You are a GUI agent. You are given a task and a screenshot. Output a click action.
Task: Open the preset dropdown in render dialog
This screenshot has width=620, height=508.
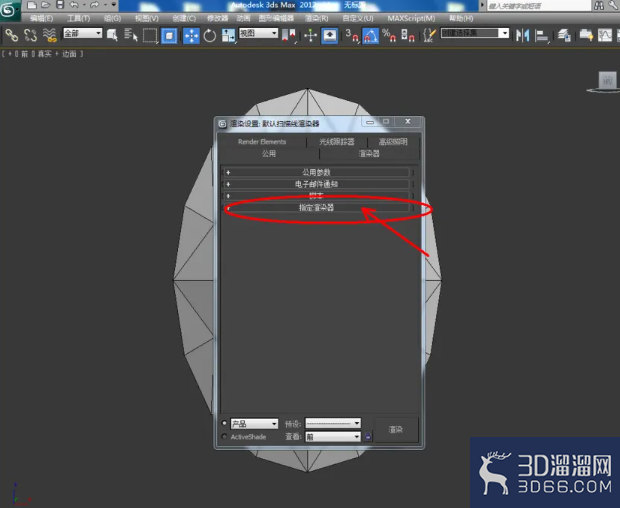pos(333,423)
